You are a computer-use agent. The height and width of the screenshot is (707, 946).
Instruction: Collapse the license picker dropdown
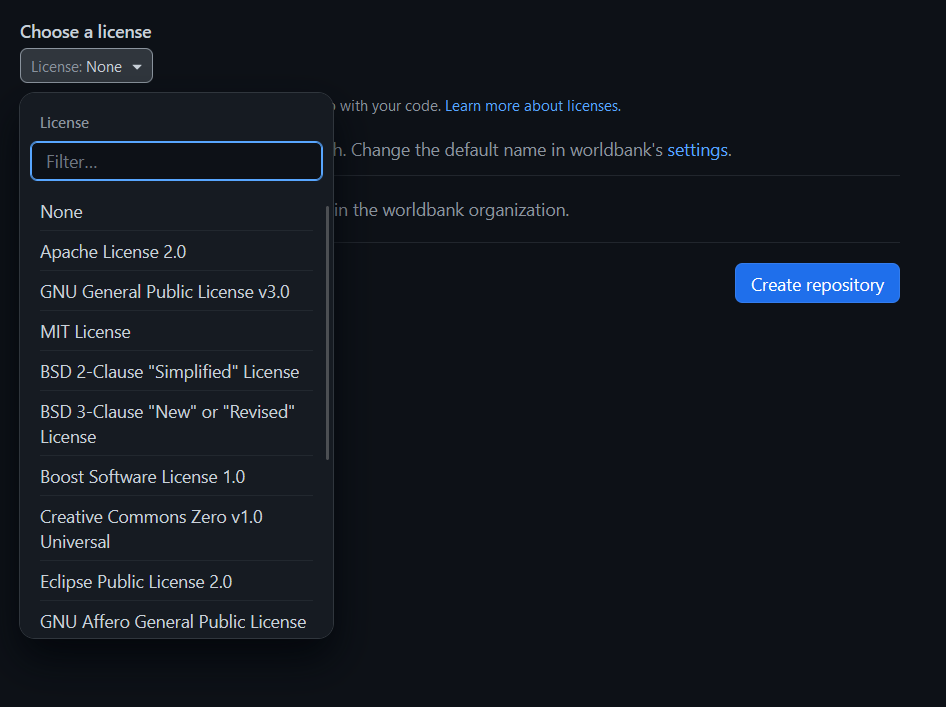(86, 65)
